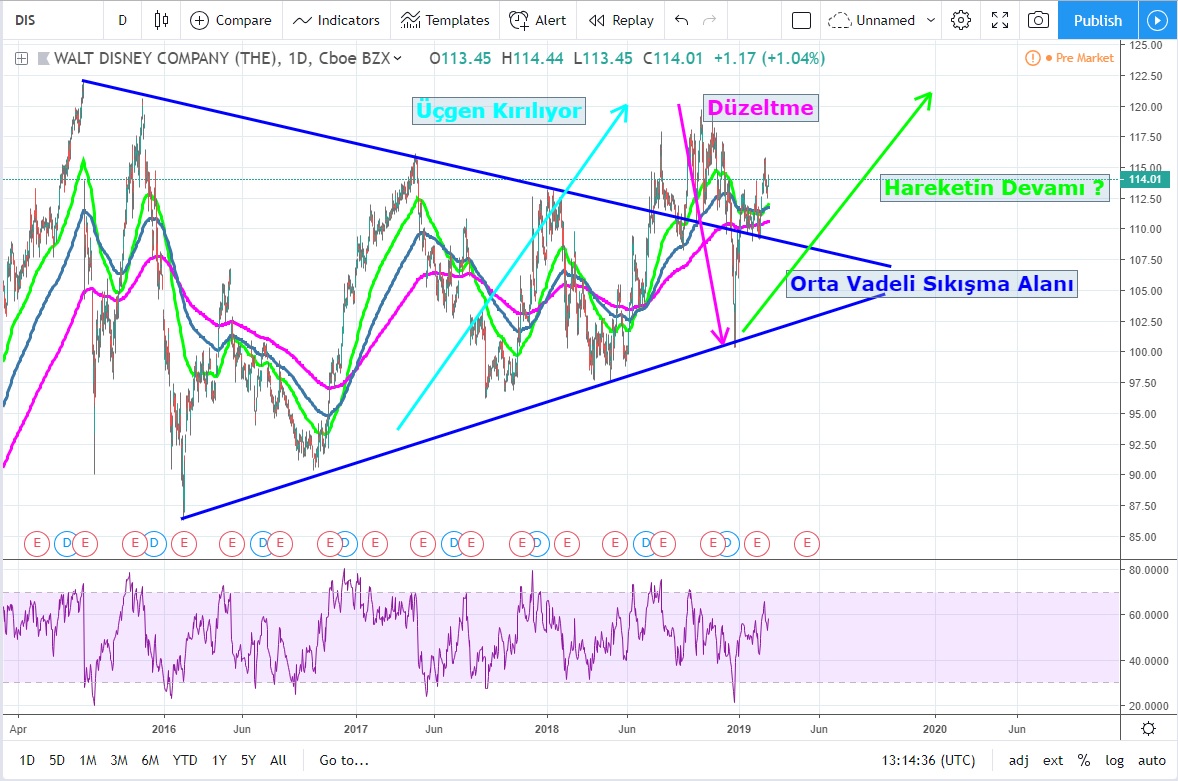1178x781 pixels.
Task: Click the Pre Market status label
Action: coord(1084,58)
